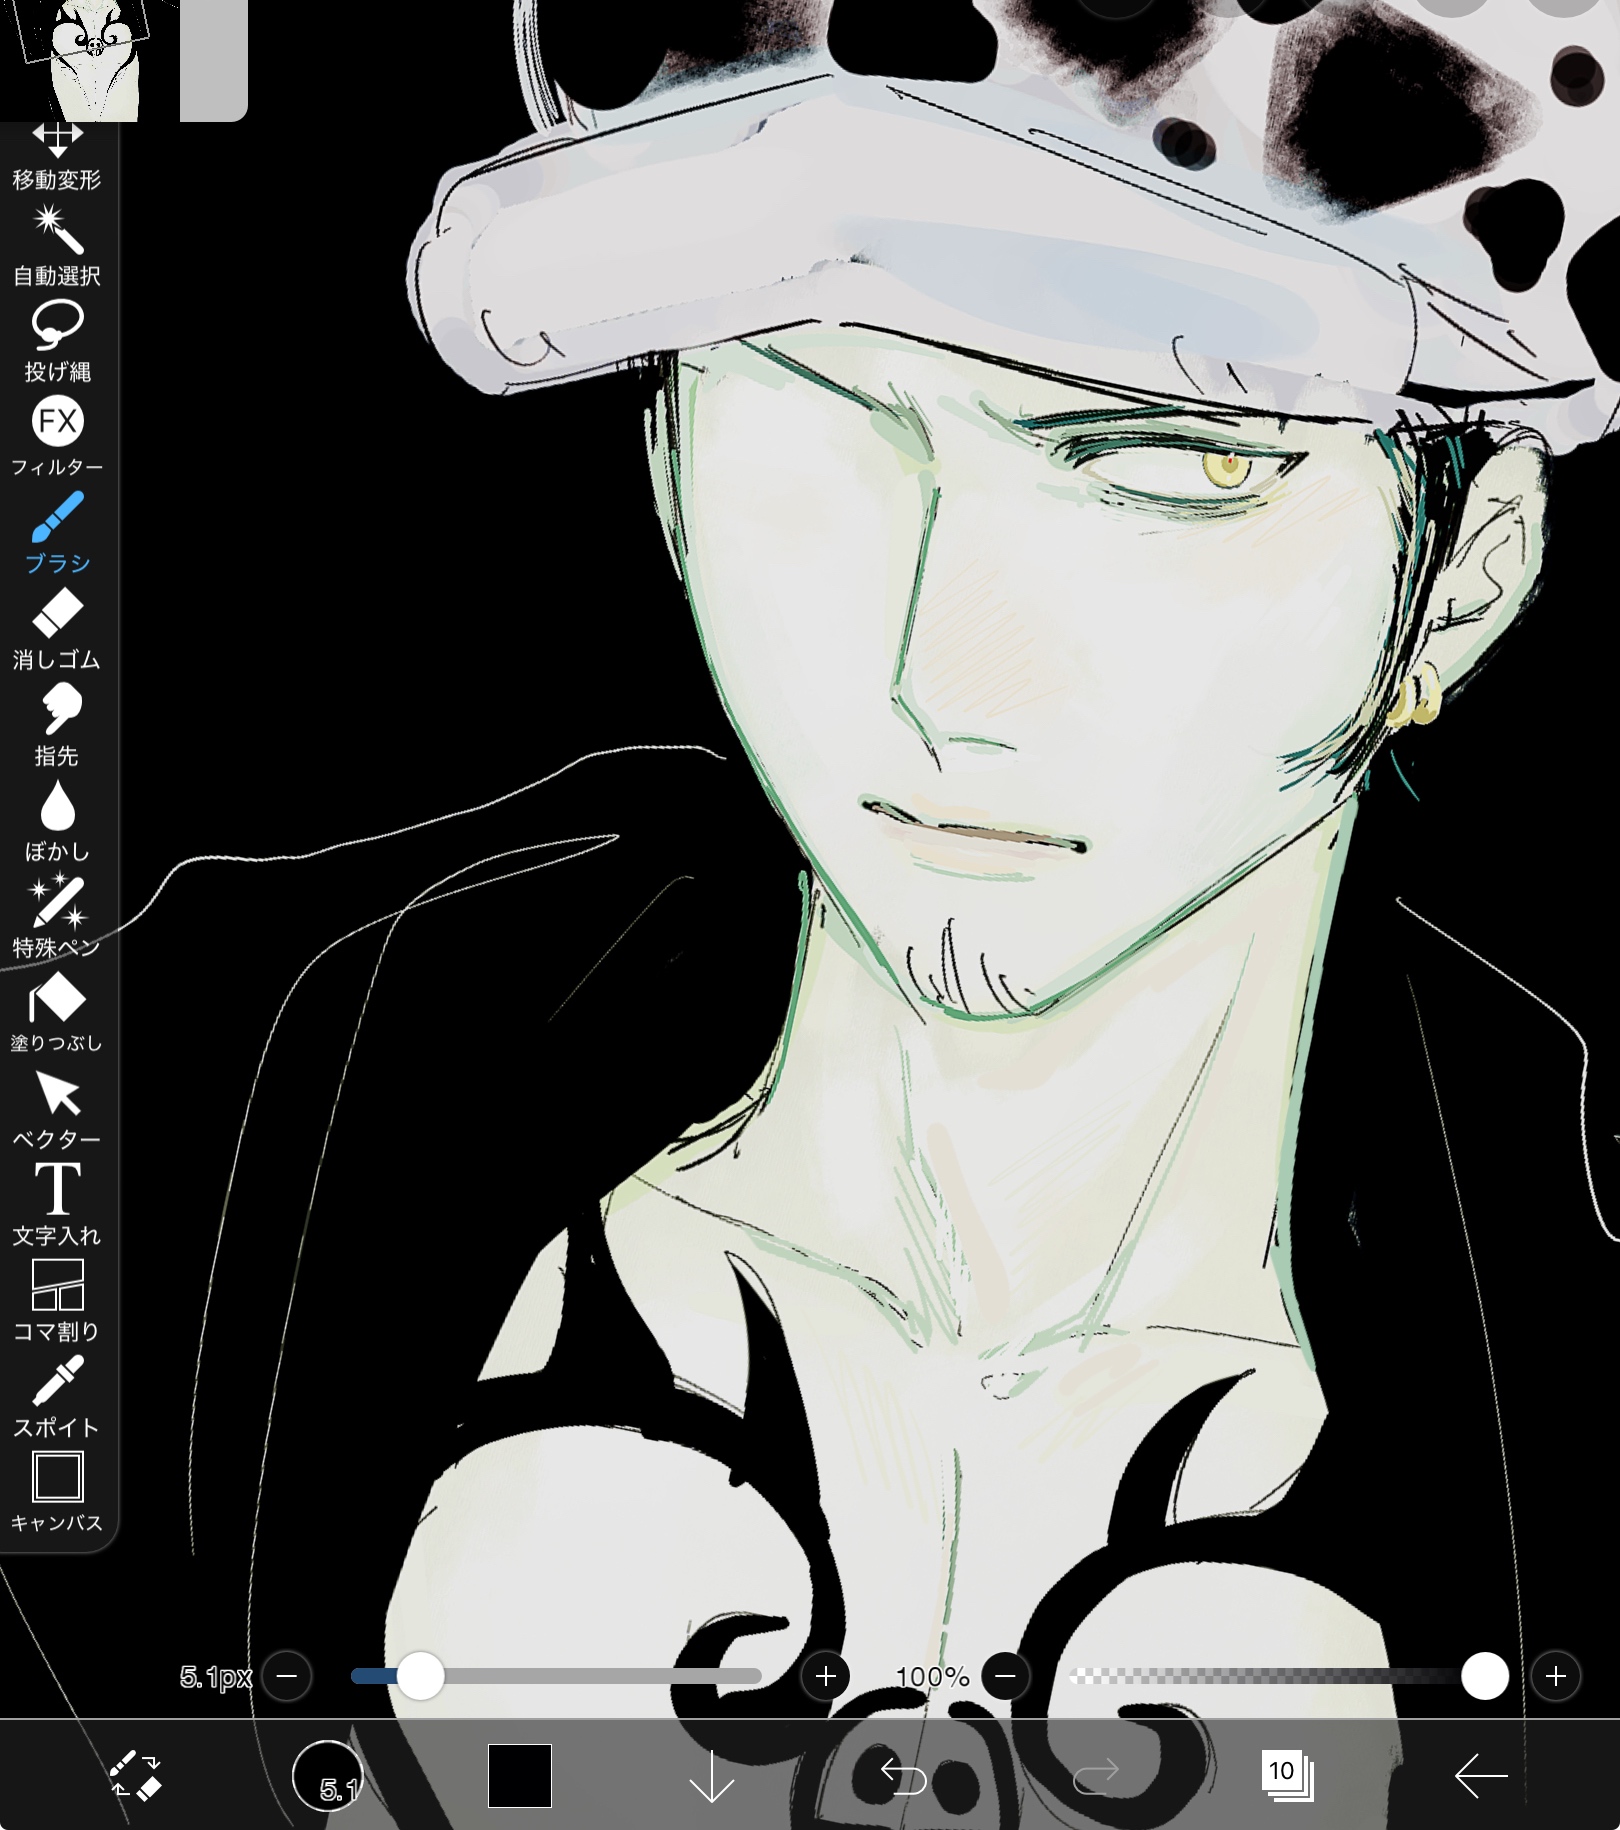This screenshot has height=1830, width=1620.
Task: Select the 自動選択 magic wand tool
Action: [57, 244]
